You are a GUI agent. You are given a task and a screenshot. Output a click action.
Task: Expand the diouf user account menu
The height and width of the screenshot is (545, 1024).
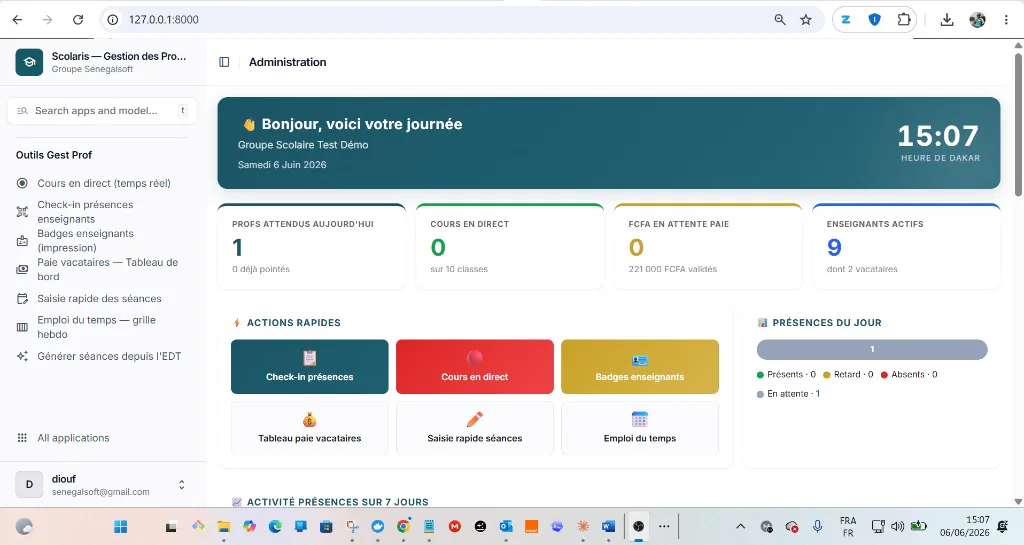coord(182,484)
